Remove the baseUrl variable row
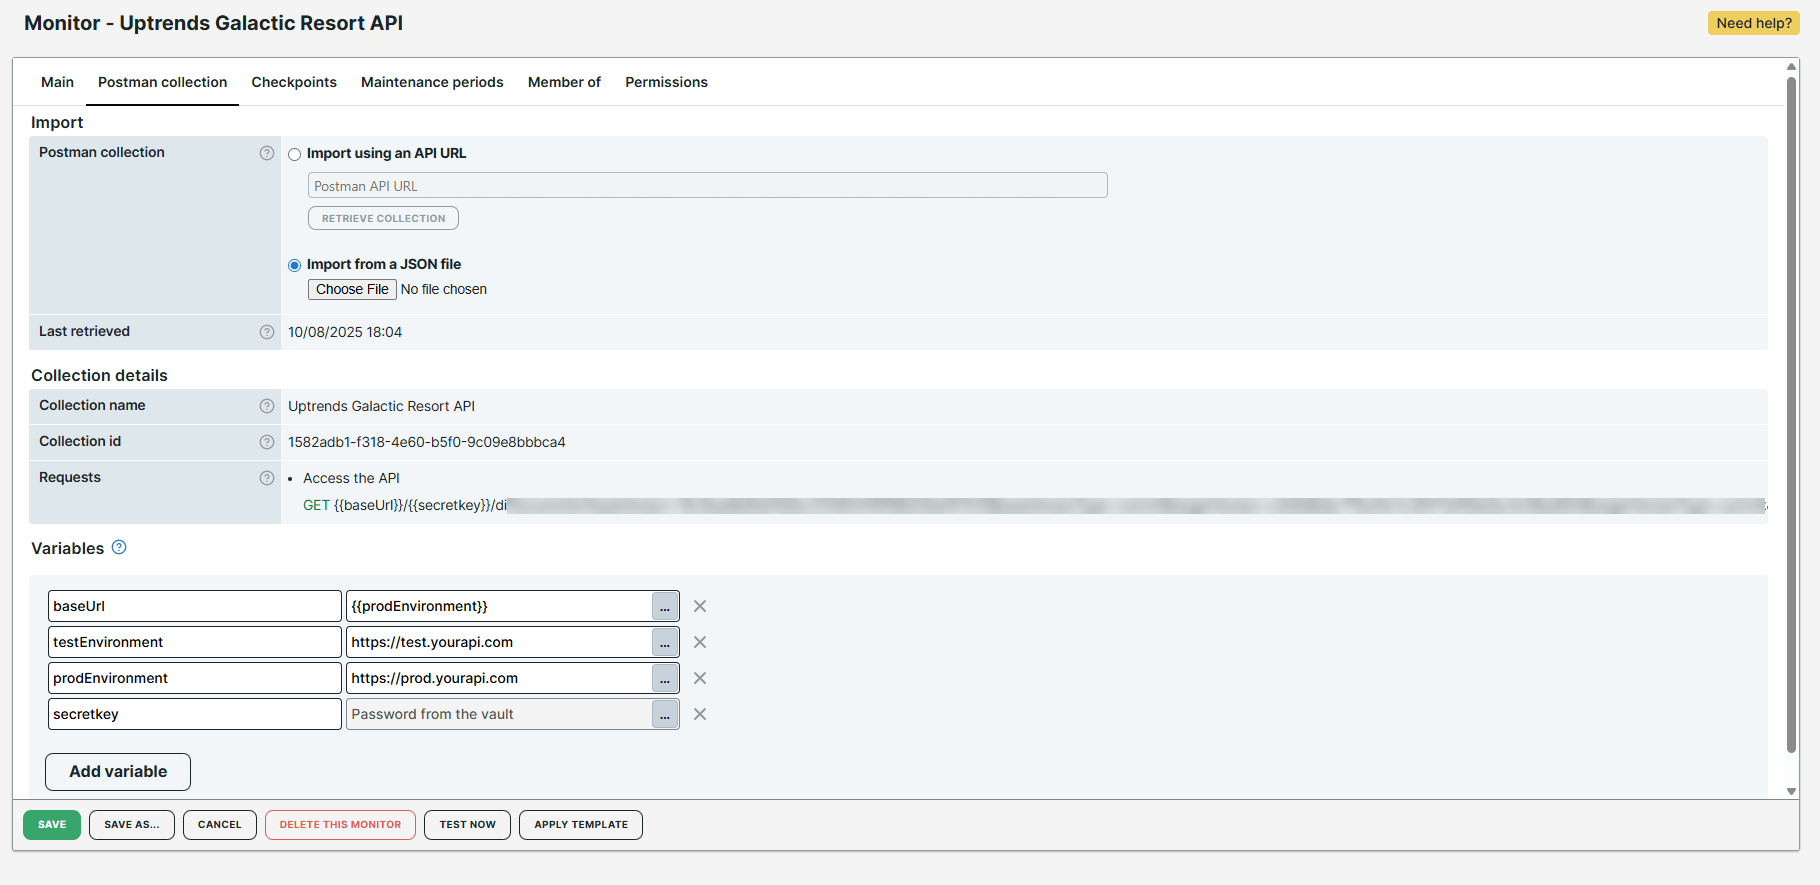The width and height of the screenshot is (1820, 885). point(700,606)
